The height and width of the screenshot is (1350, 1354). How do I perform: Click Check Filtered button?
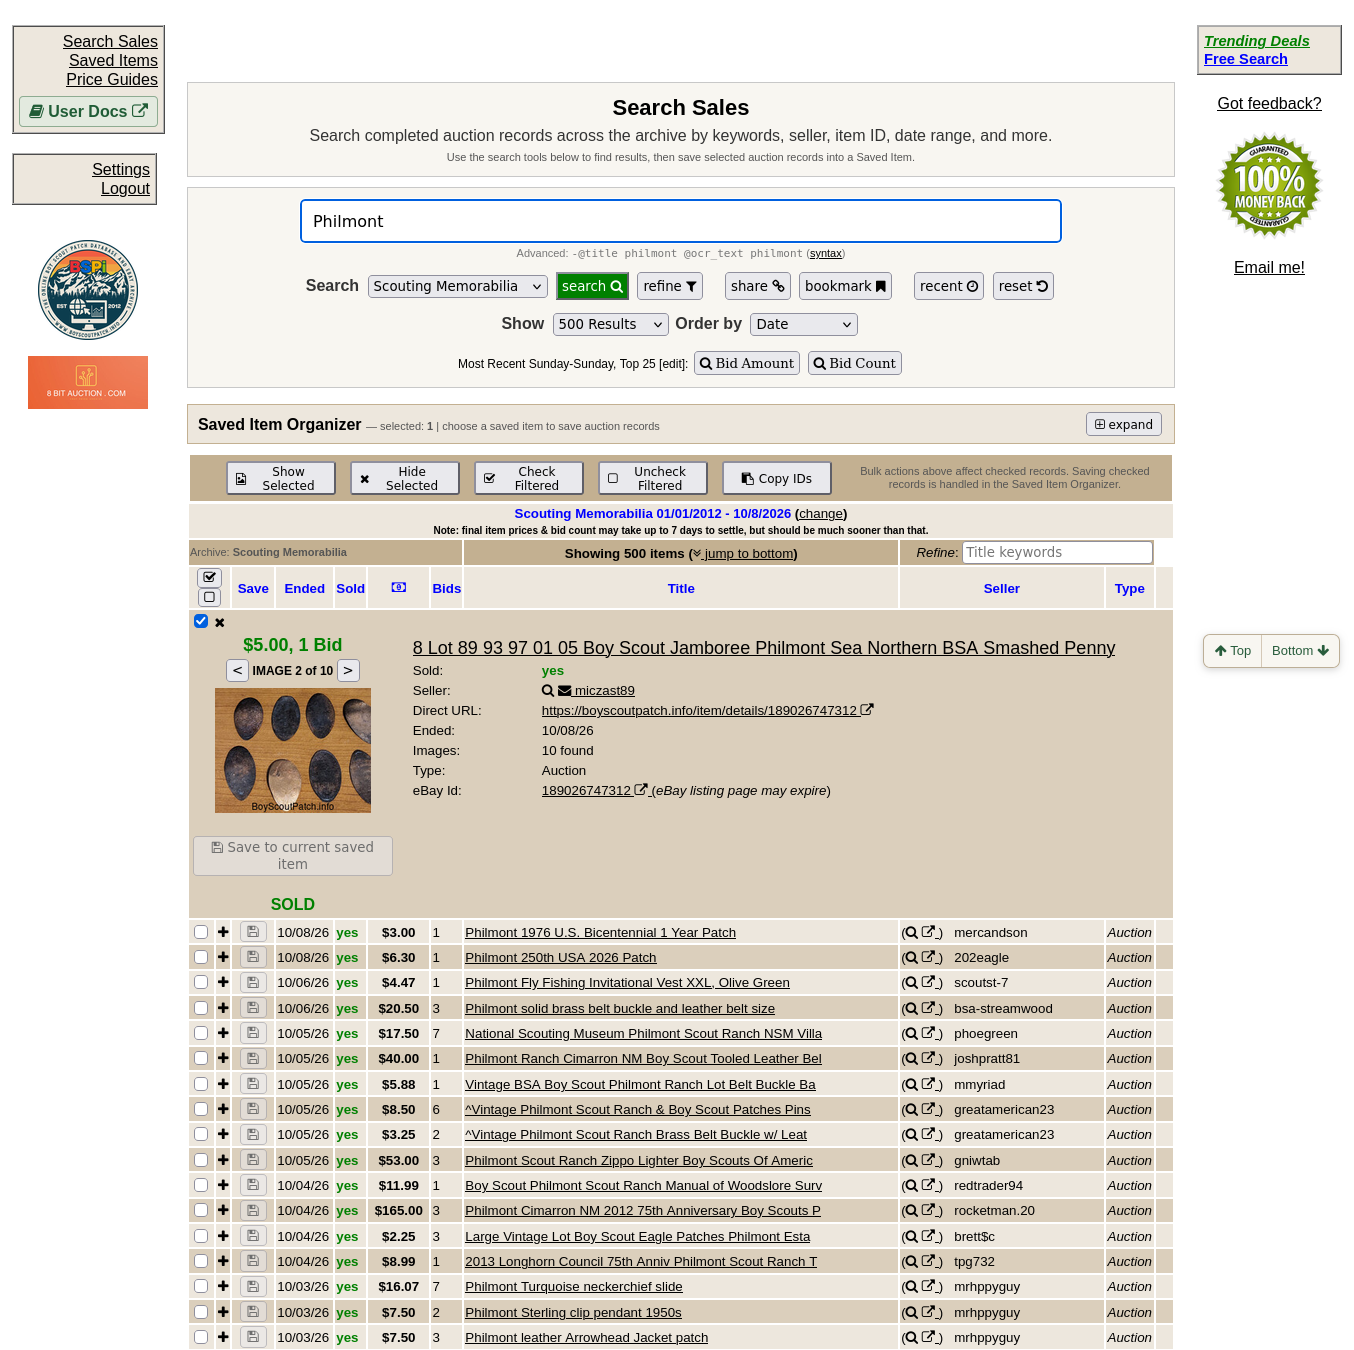529,478
